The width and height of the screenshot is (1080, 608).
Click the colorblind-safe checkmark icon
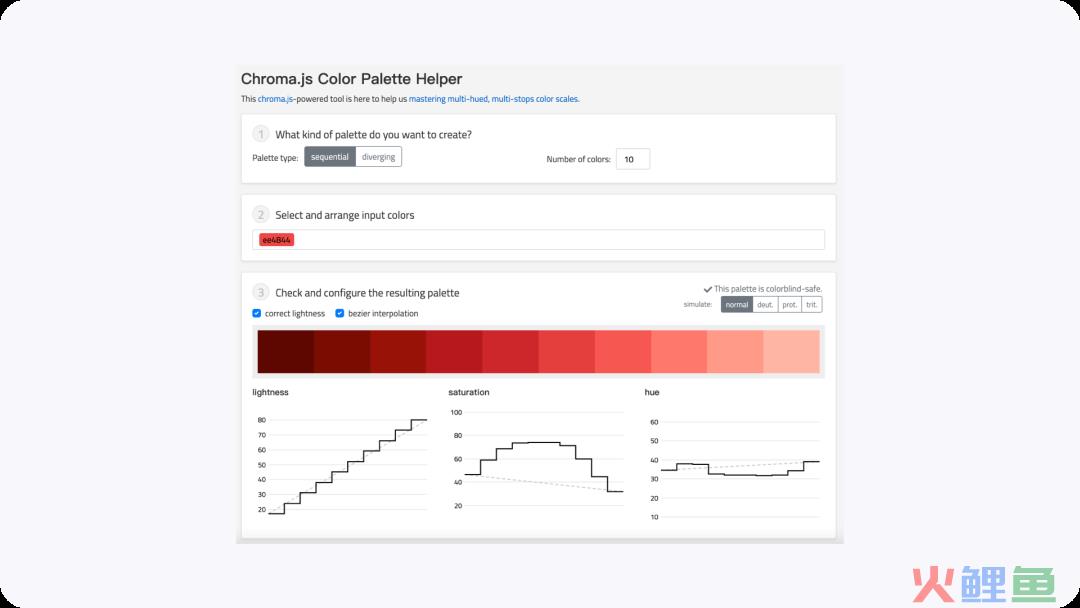707,289
